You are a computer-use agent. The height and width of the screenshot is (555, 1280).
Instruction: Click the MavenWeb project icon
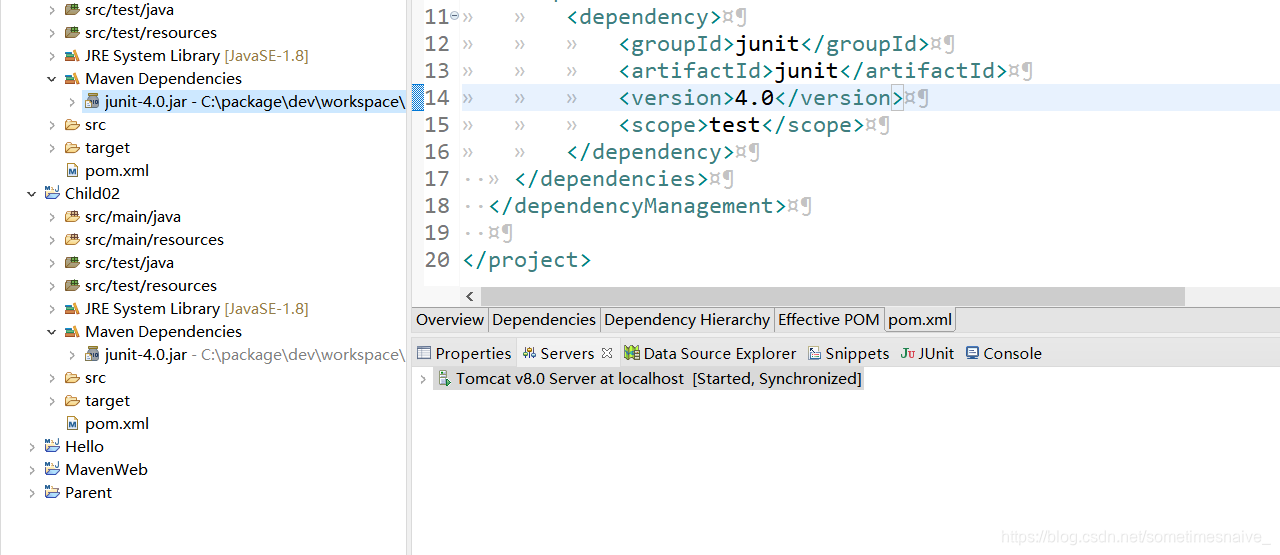(x=52, y=469)
